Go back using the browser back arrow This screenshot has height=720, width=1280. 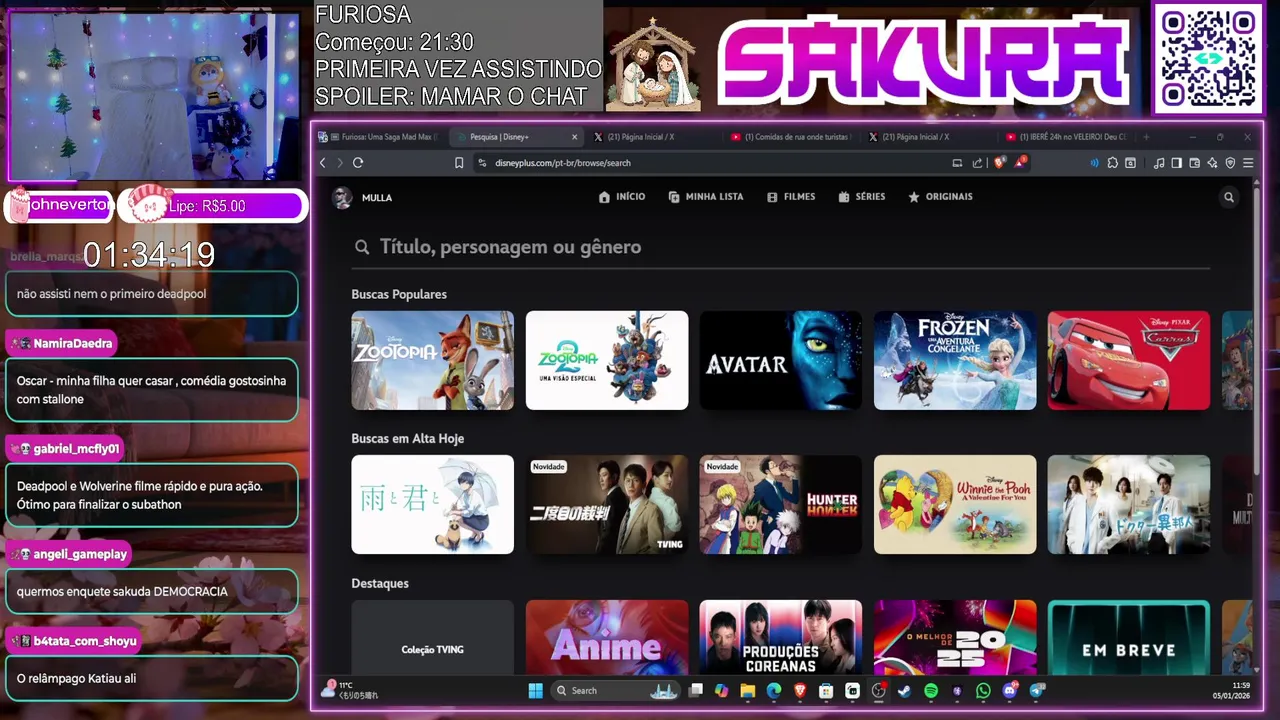pos(322,163)
